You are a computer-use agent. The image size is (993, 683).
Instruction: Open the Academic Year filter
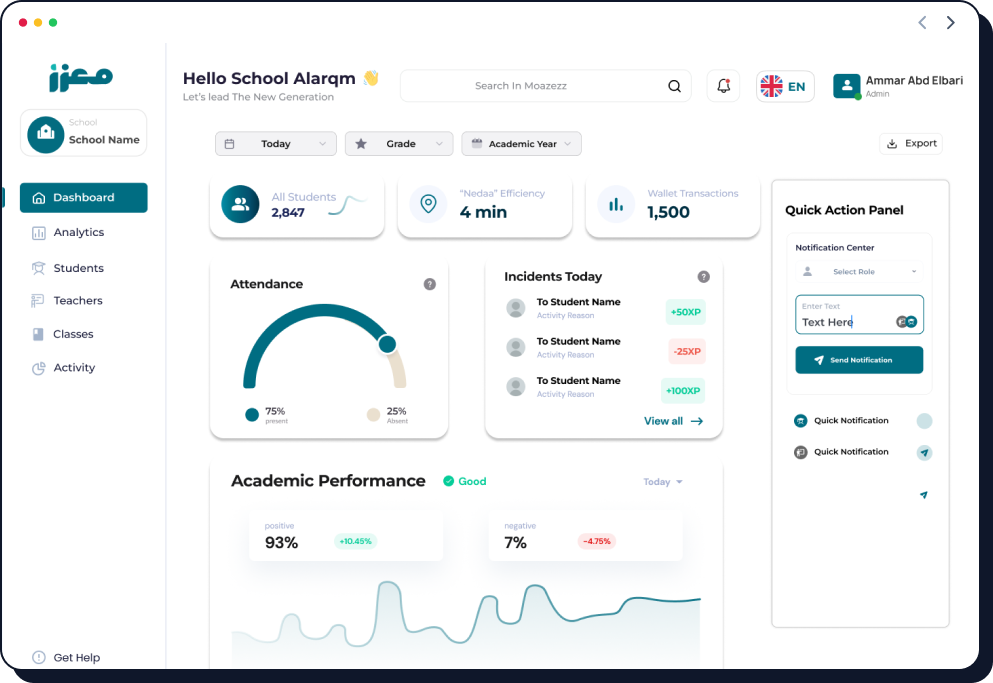click(x=521, y=144)
